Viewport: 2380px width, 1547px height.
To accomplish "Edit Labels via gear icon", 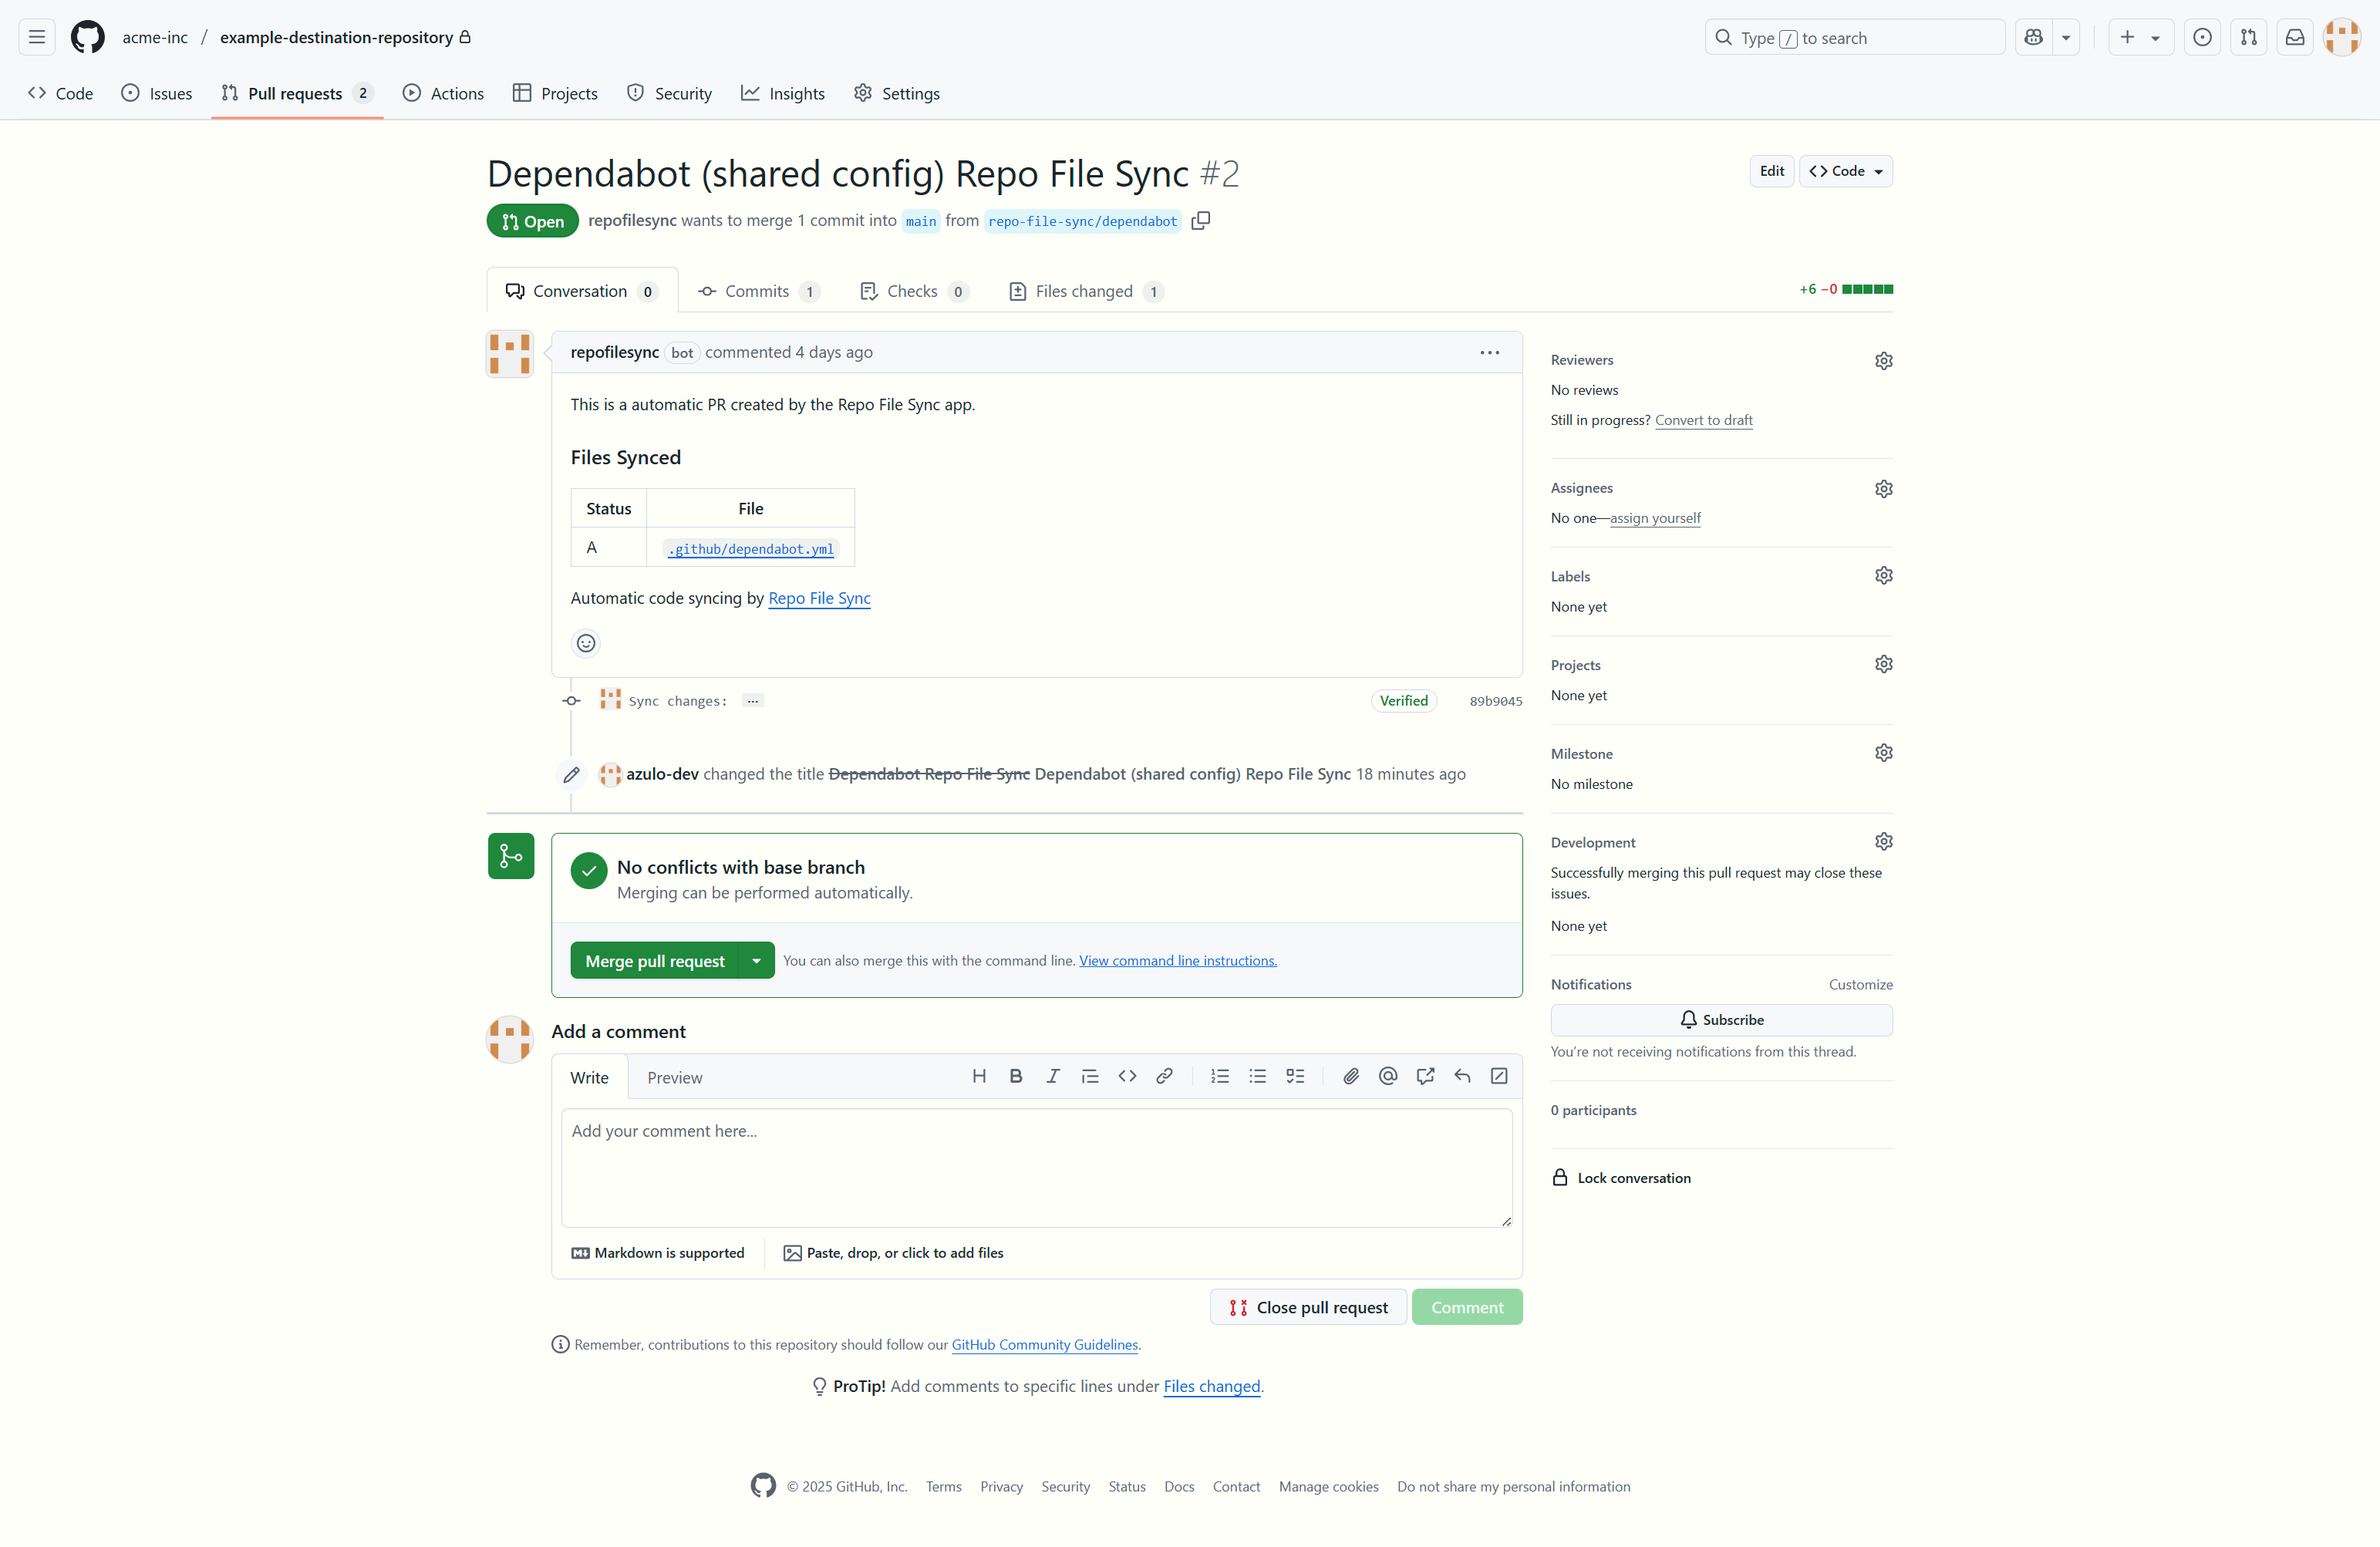I will (1883, 575).
